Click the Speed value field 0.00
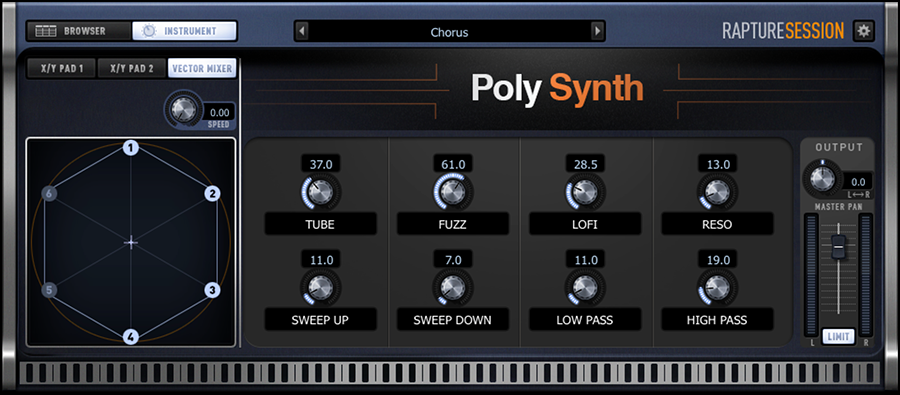 click(x=219, y=113)
